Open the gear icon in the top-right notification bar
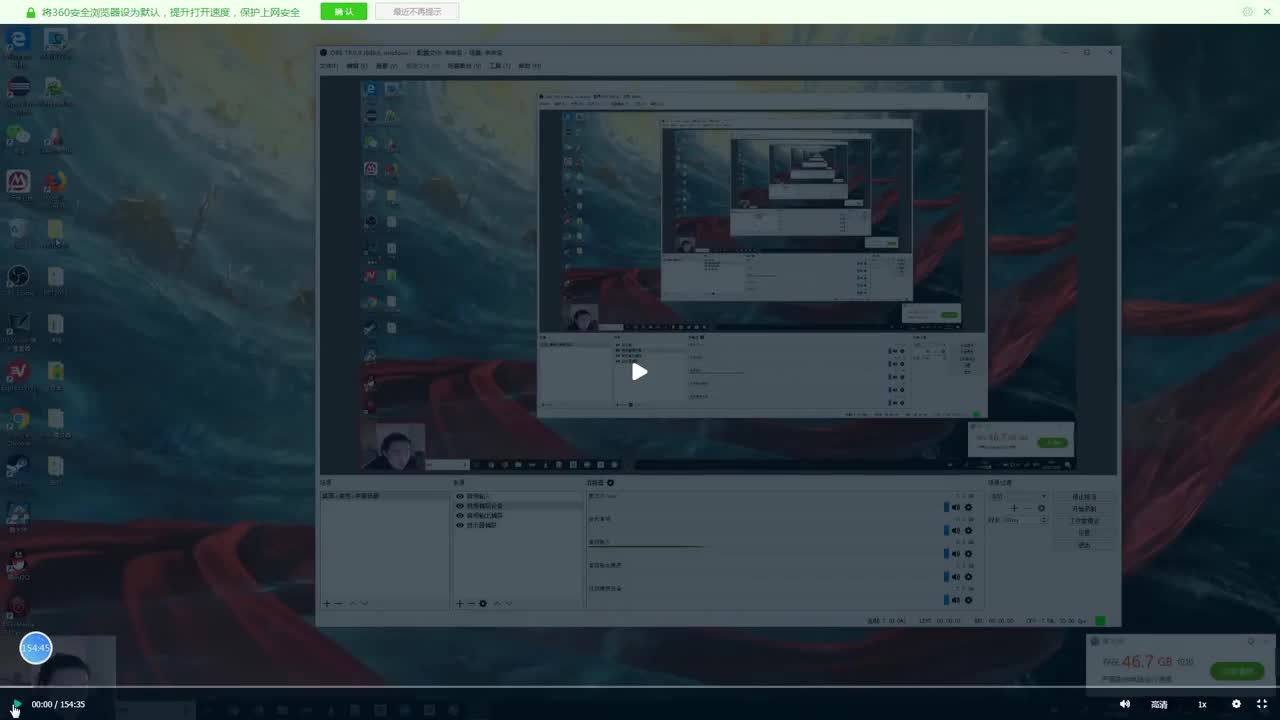 click(x=1247, y=12)
